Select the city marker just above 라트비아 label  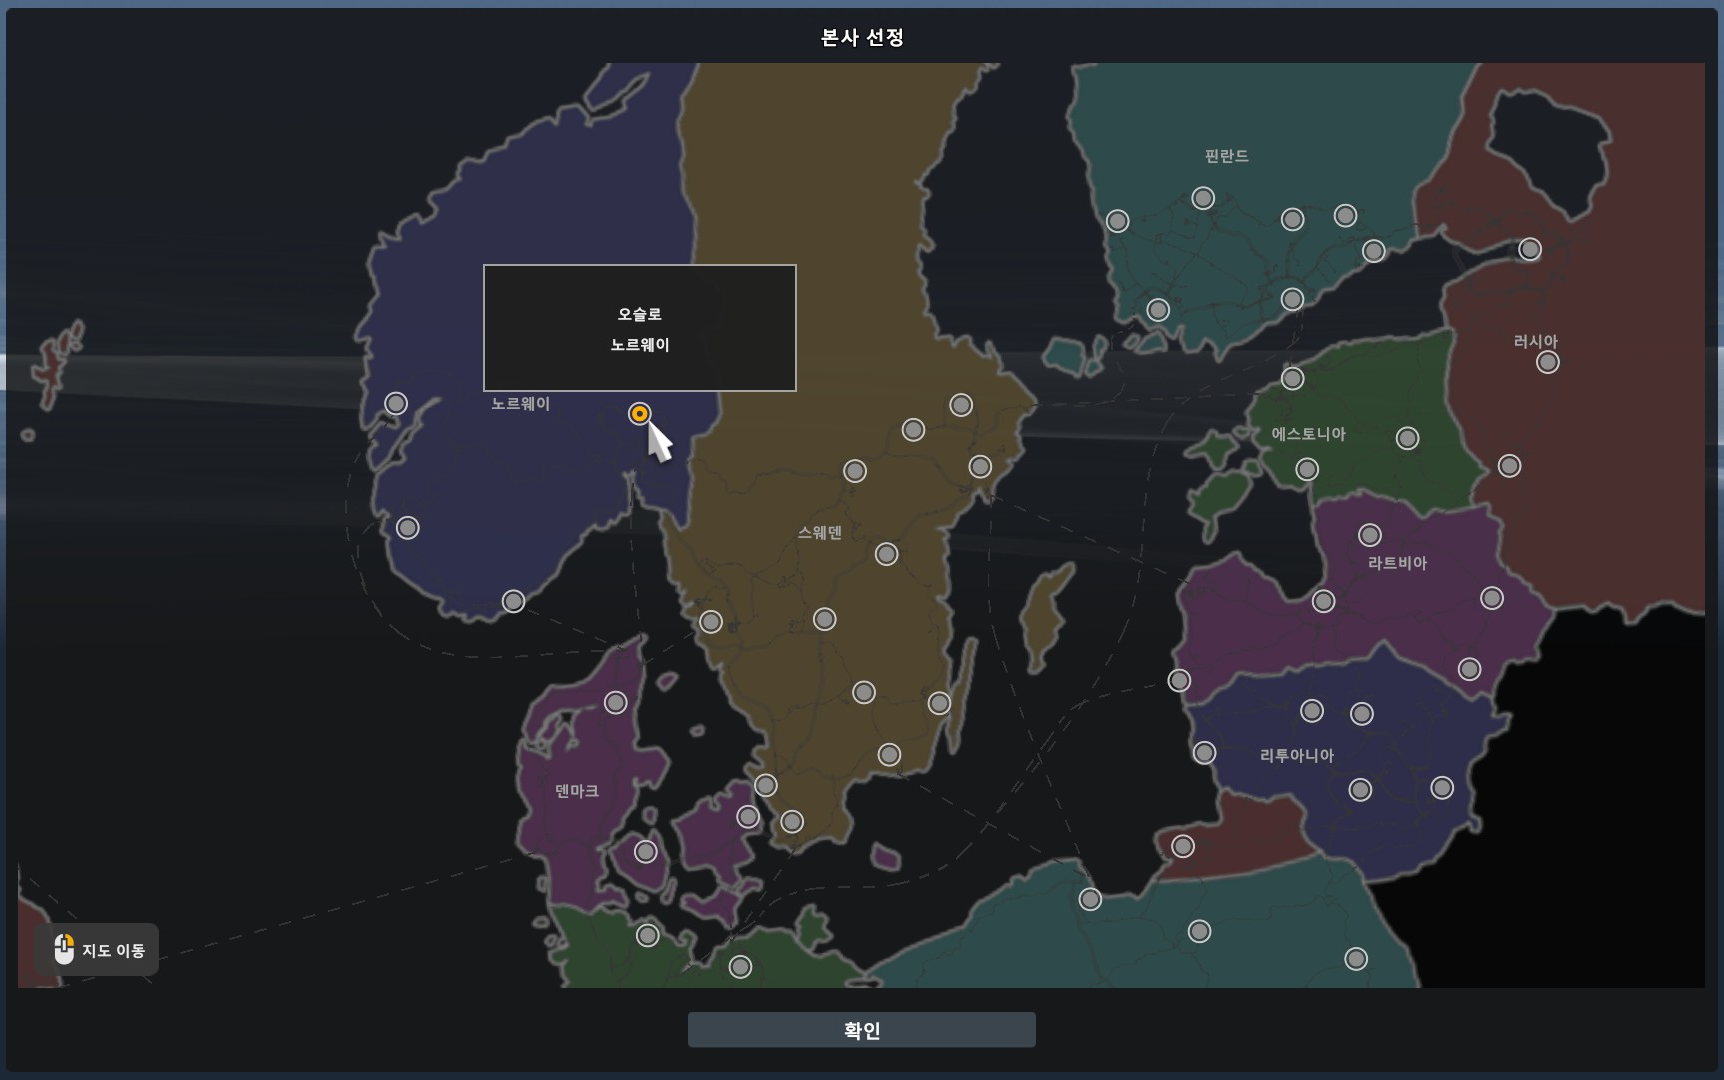[1370, 535]
